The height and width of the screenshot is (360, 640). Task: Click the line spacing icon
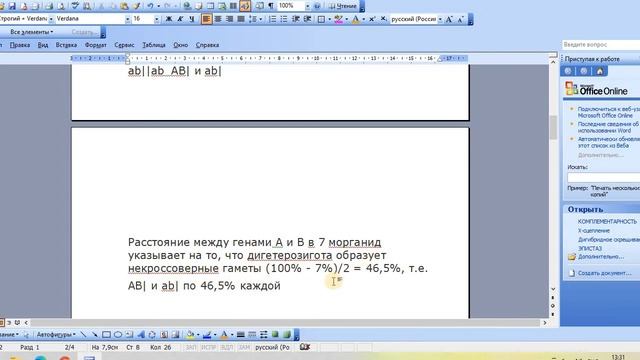tap(253, 19)
